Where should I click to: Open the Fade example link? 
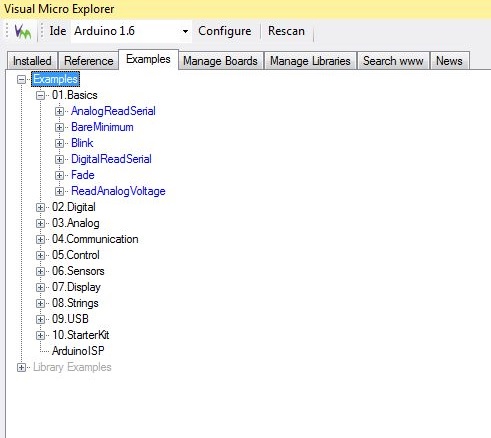(83, 175)
